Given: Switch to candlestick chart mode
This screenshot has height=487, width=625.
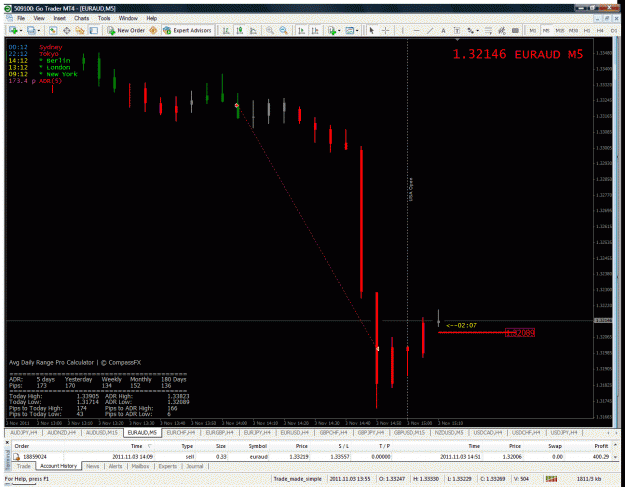Looking at the screenshot, I should click(x=240, y=30).
